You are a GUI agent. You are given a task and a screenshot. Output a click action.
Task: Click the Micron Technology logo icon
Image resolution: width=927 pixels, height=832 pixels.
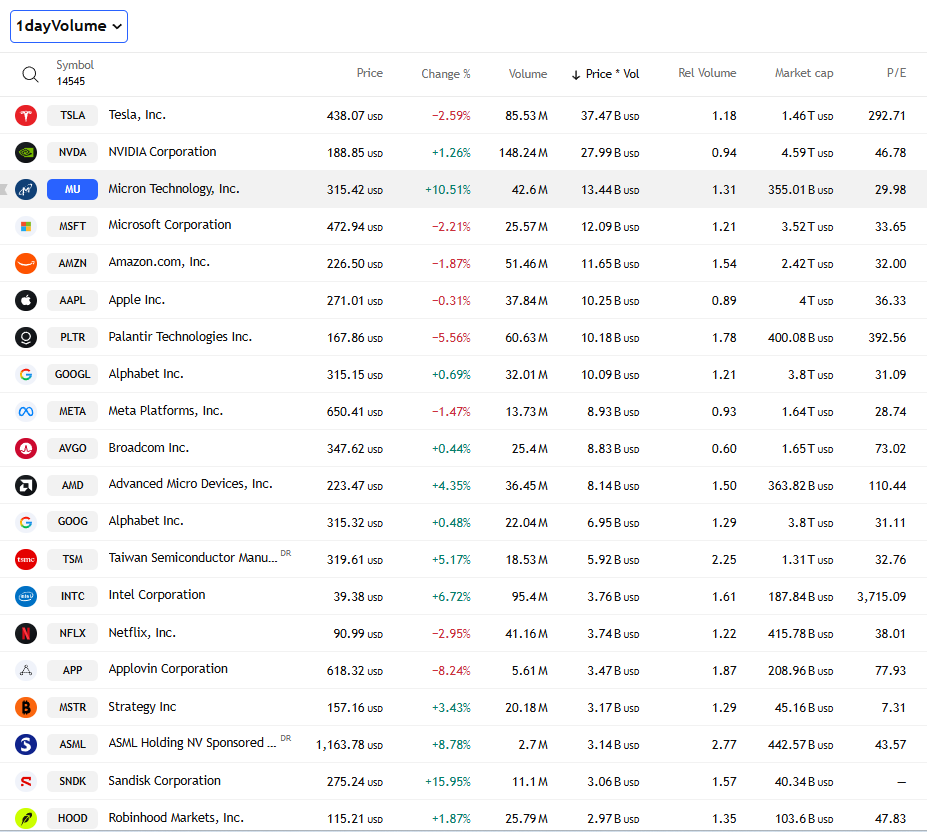pyautogui.click(x=26, y=189)
